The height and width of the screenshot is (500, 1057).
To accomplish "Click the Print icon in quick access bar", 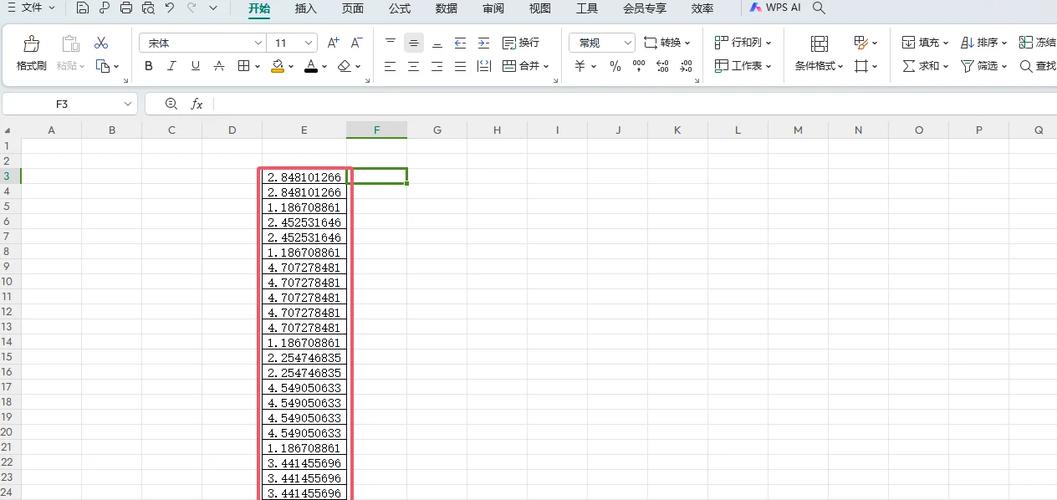I will coord(126,8).
